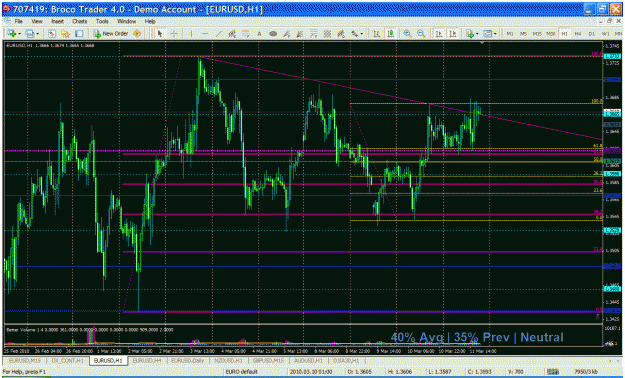Switch timeframe to D1

[x=592, y=34]
